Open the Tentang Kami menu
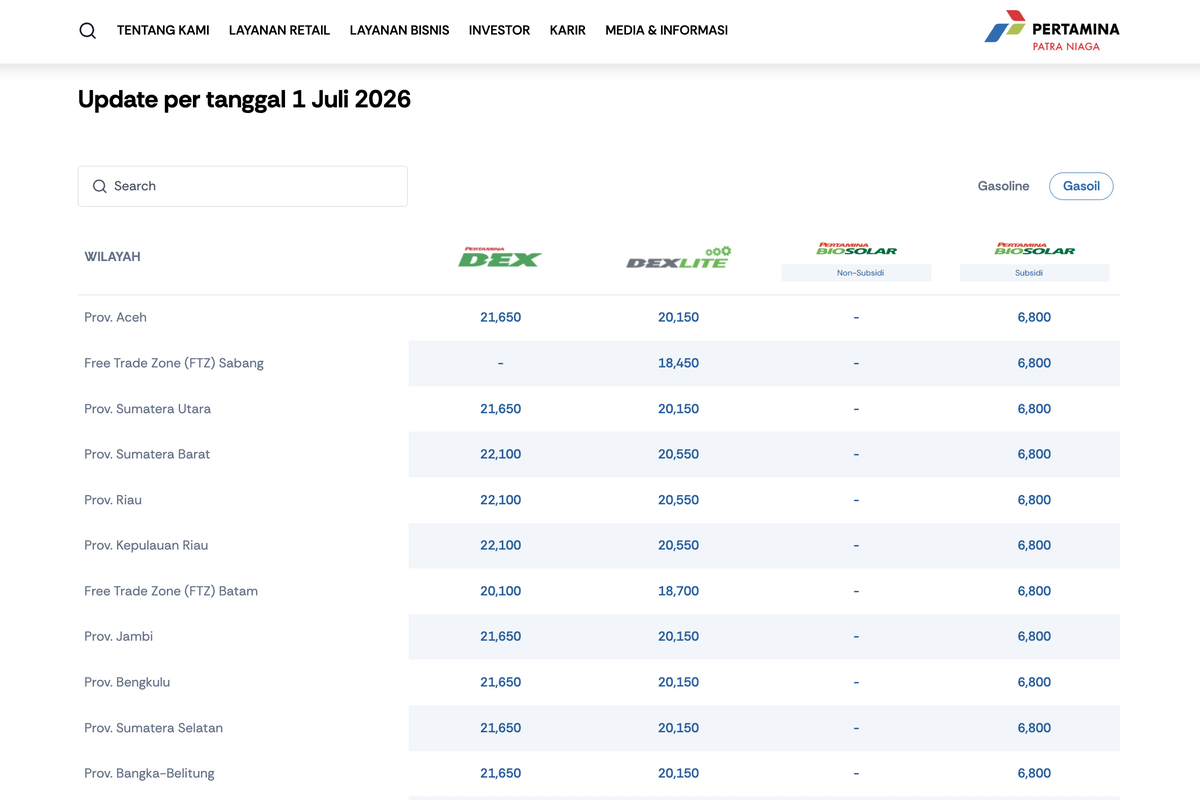This screenshot has width=1200, height=800. point(163,31)
